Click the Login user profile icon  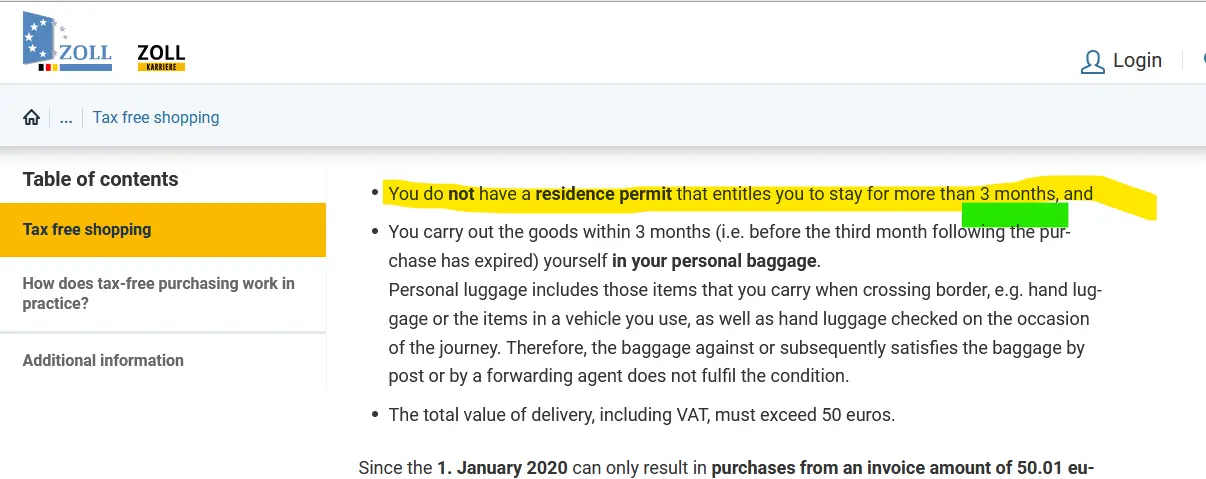pos(1092,62)
